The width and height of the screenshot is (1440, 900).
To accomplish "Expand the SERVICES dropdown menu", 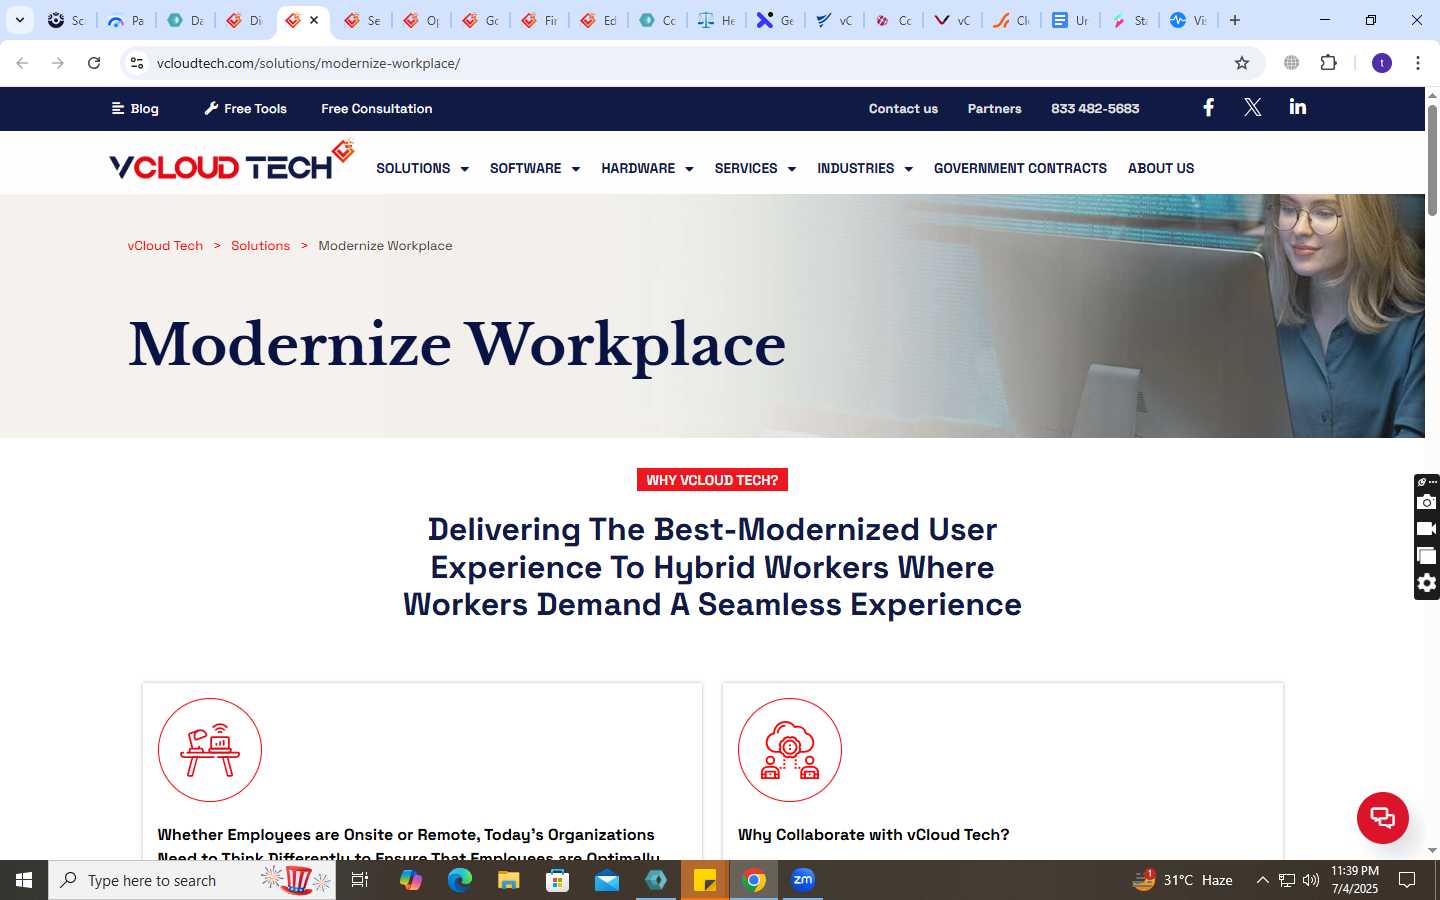I will (x=755, y=168).
